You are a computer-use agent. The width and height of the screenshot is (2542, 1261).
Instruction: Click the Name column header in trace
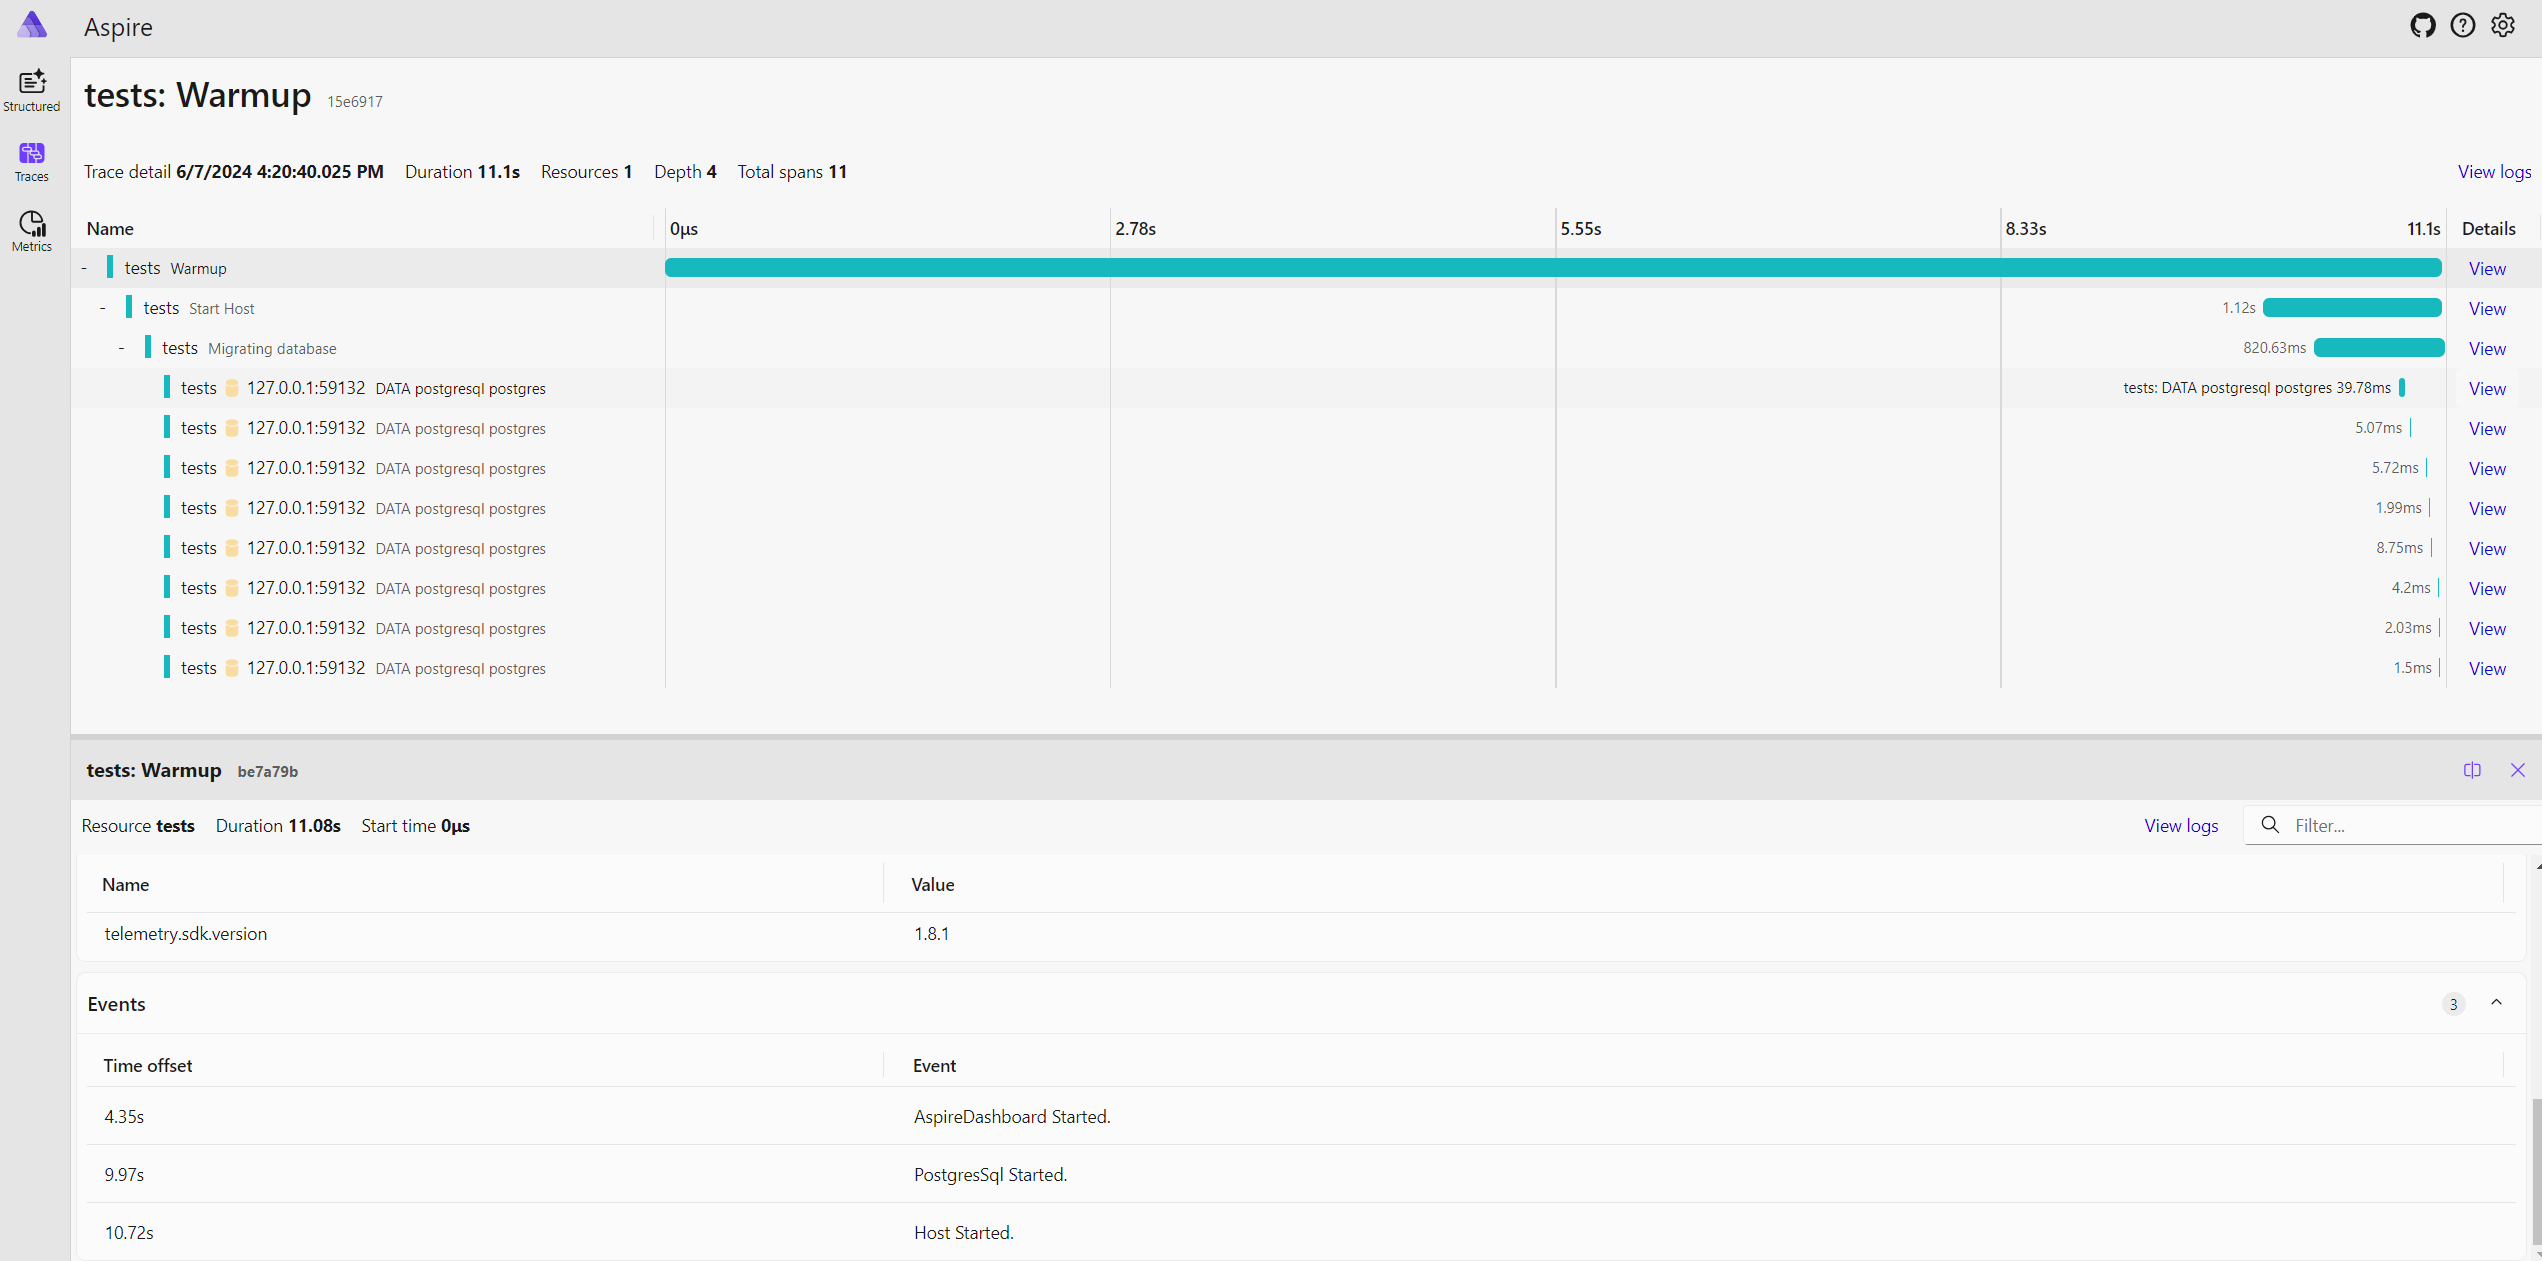tap(110, 229)
